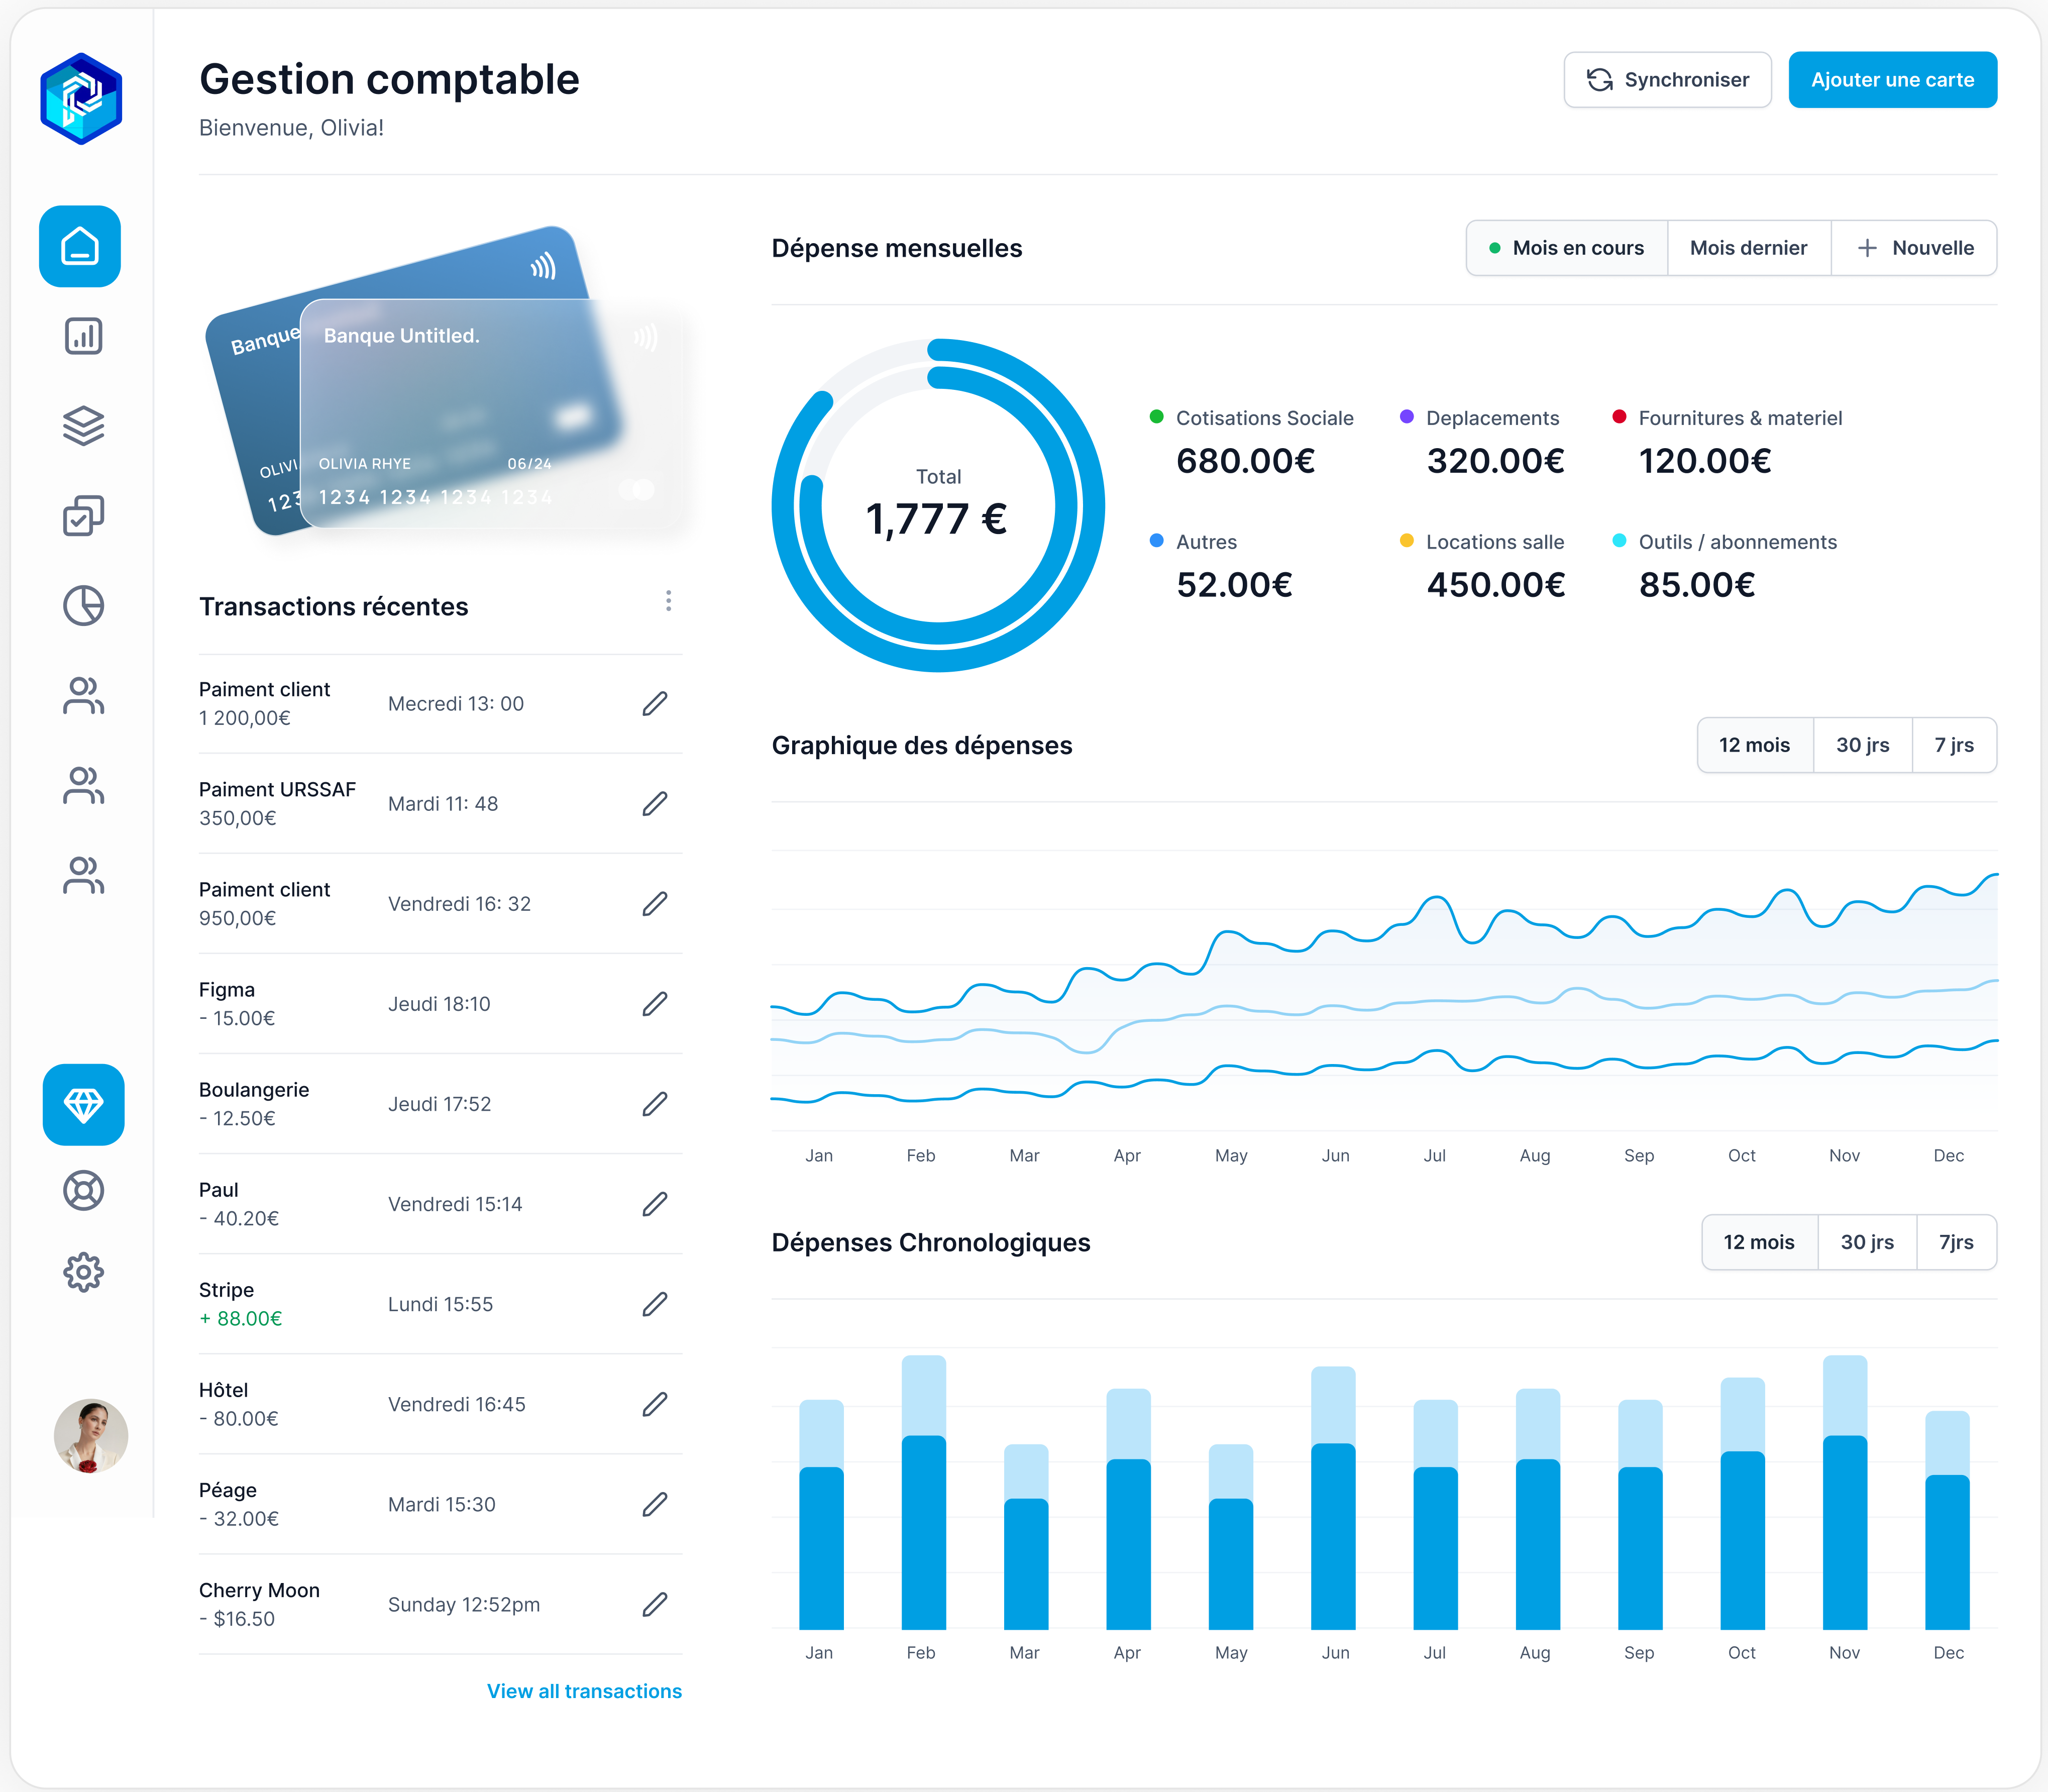Screen dimensions: 2048x1792
Task: Open the life buoy support icon
Action: 83,1190
